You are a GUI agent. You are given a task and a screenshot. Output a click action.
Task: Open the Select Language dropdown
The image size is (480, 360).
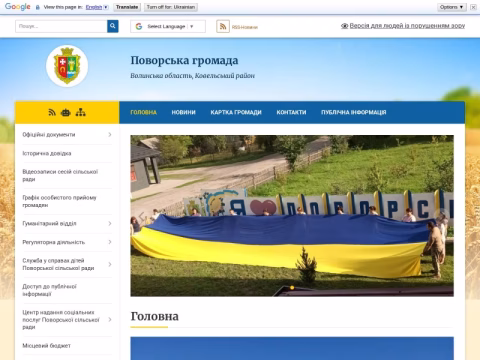[168, 26]
